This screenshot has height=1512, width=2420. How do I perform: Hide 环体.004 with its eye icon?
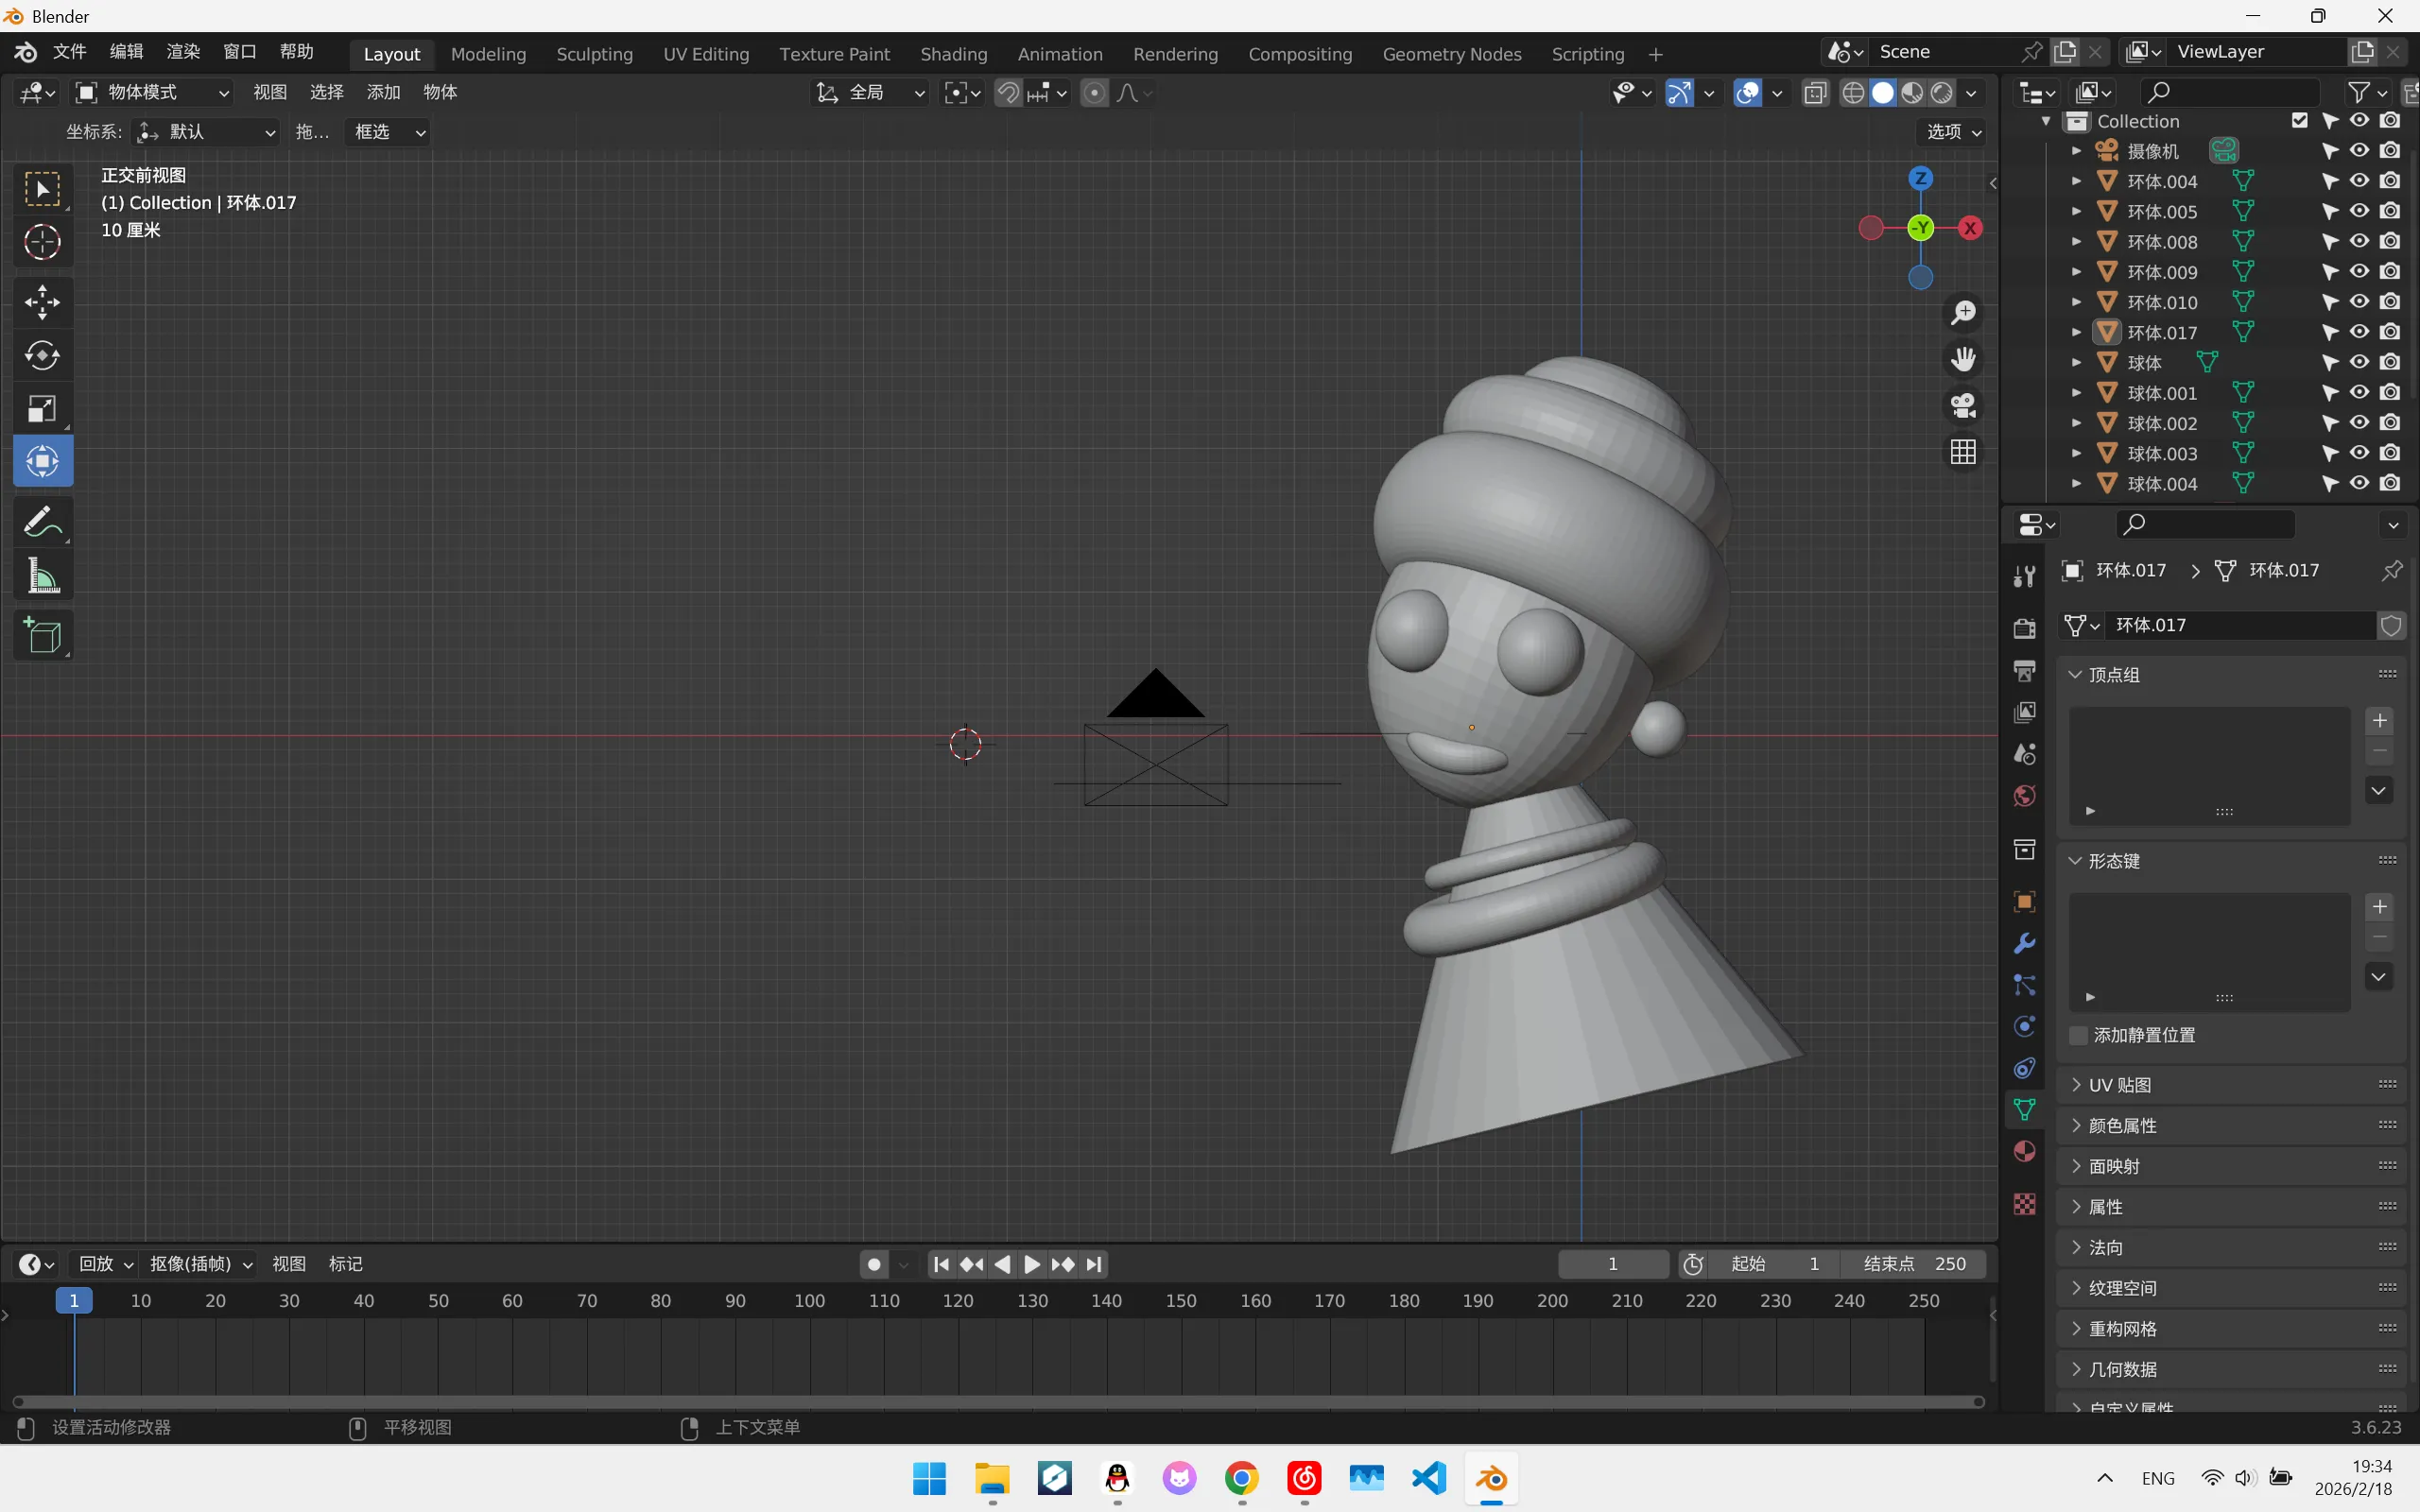coord(2359,181)
